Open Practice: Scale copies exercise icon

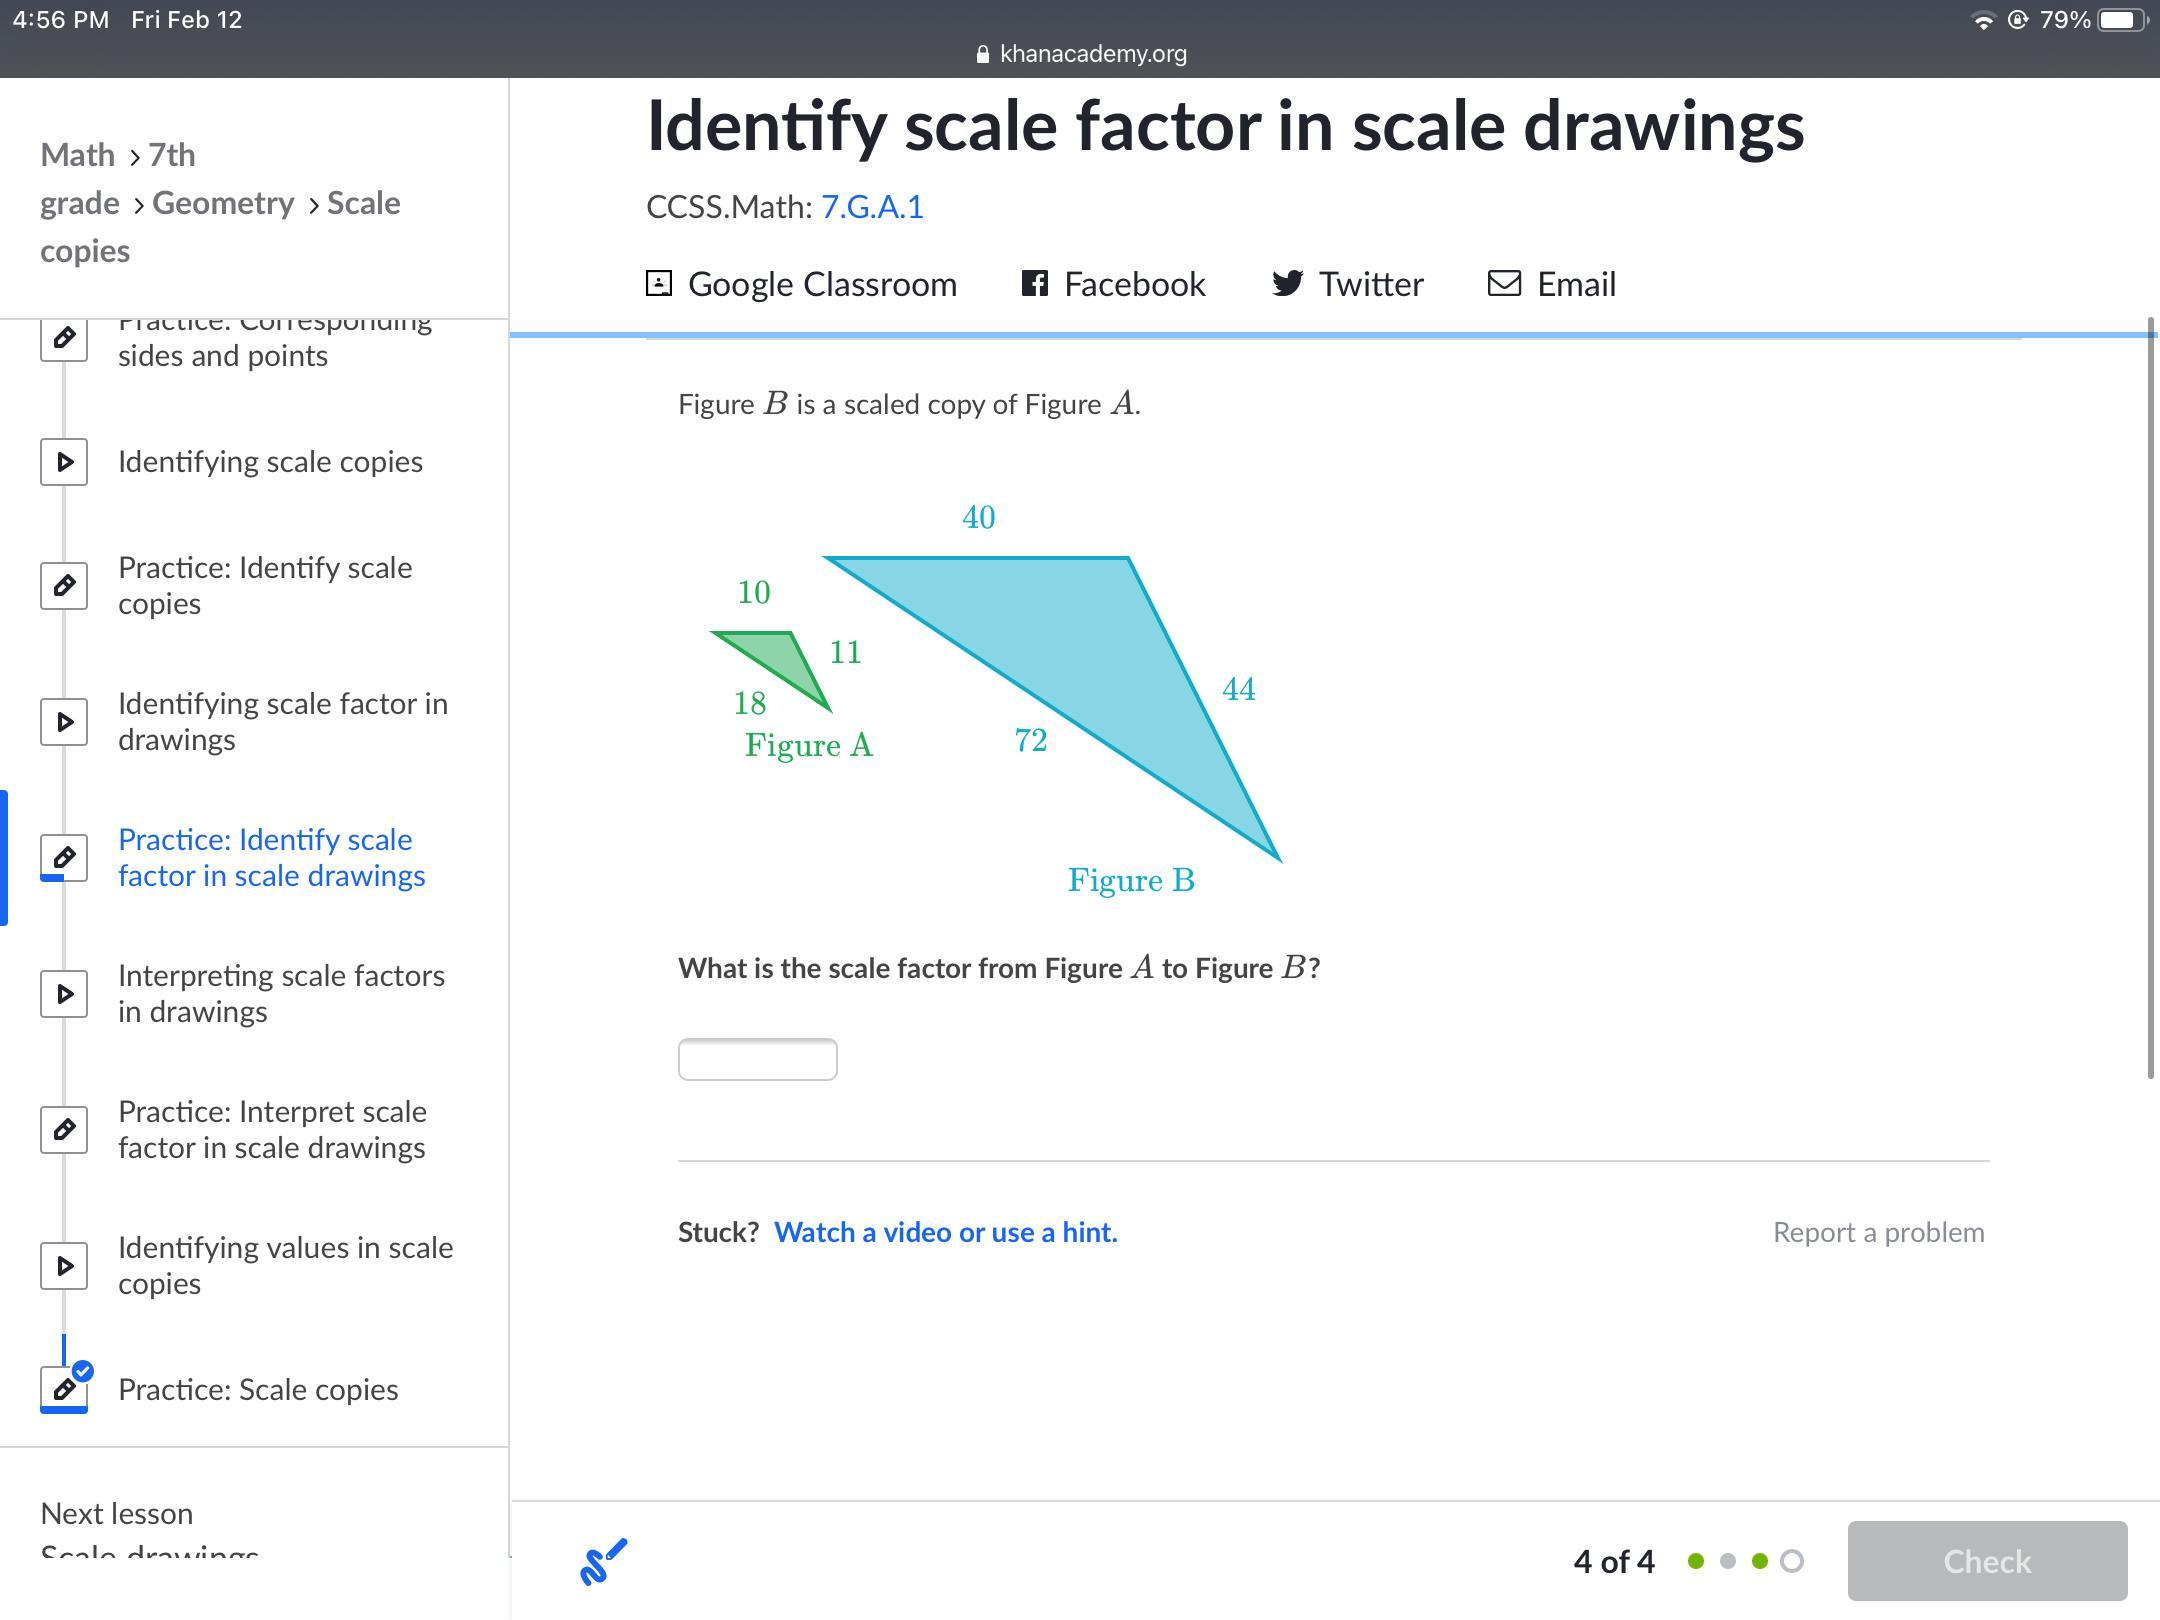[x=64, y=1389]
